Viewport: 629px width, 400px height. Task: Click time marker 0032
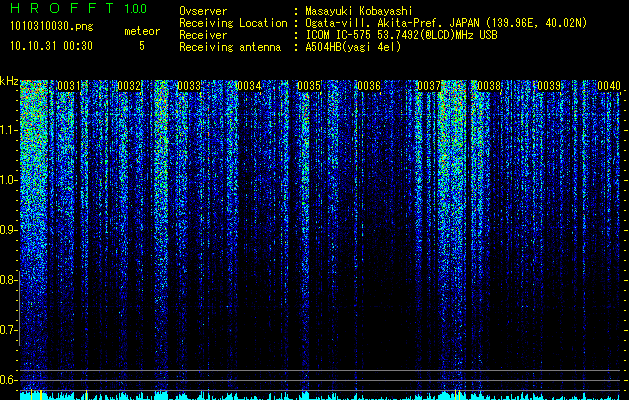(129, 86)
